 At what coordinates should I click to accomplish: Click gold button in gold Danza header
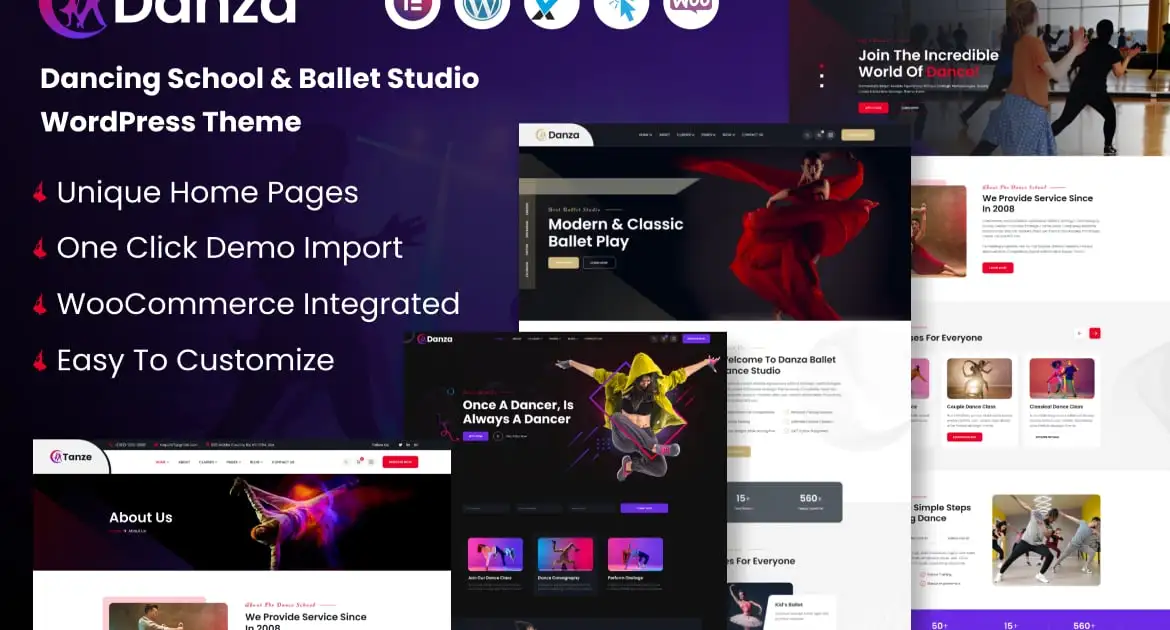pyautogui.click(x=857, y=135)
